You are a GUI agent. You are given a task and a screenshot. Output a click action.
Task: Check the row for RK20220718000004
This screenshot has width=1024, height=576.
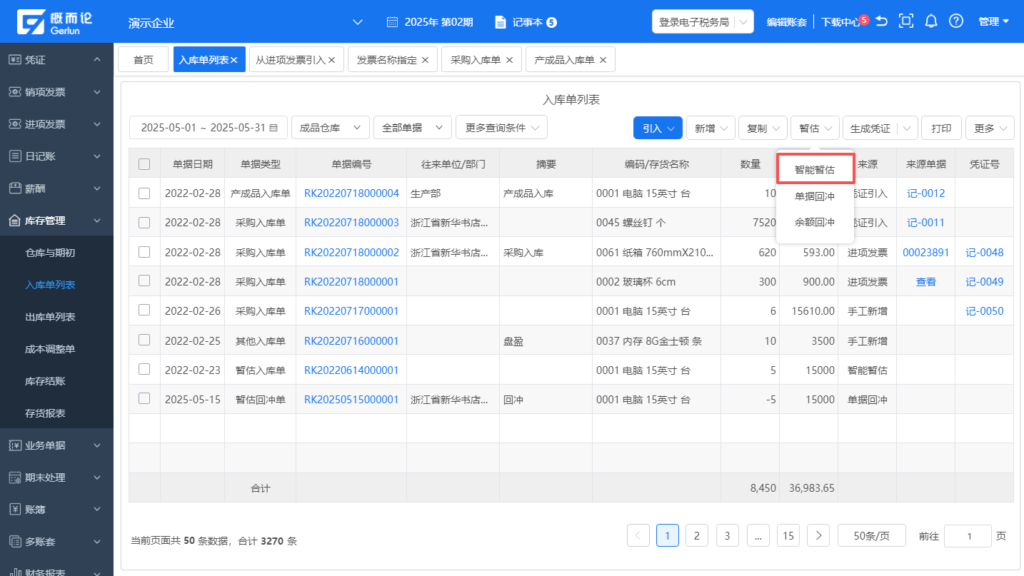[144, 193]
